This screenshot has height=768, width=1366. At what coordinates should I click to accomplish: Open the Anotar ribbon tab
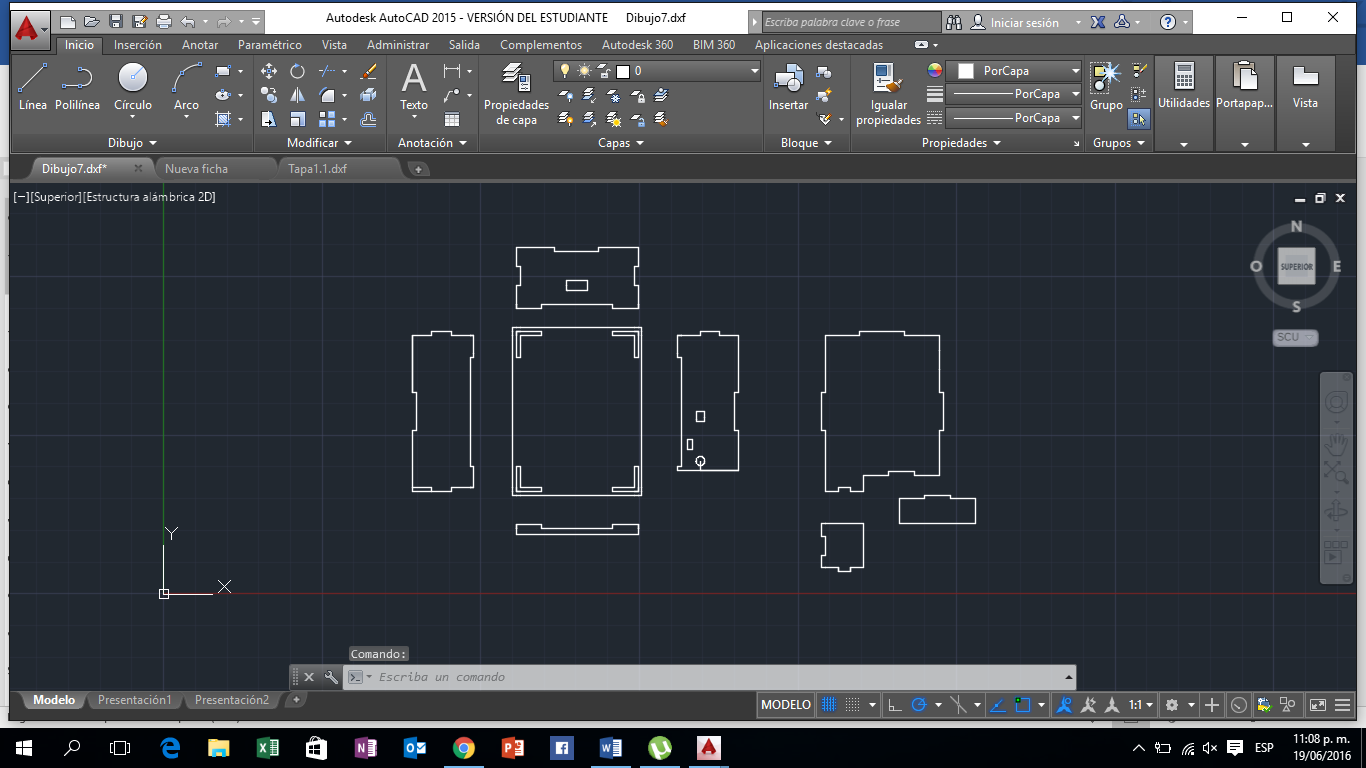[199, 45]
